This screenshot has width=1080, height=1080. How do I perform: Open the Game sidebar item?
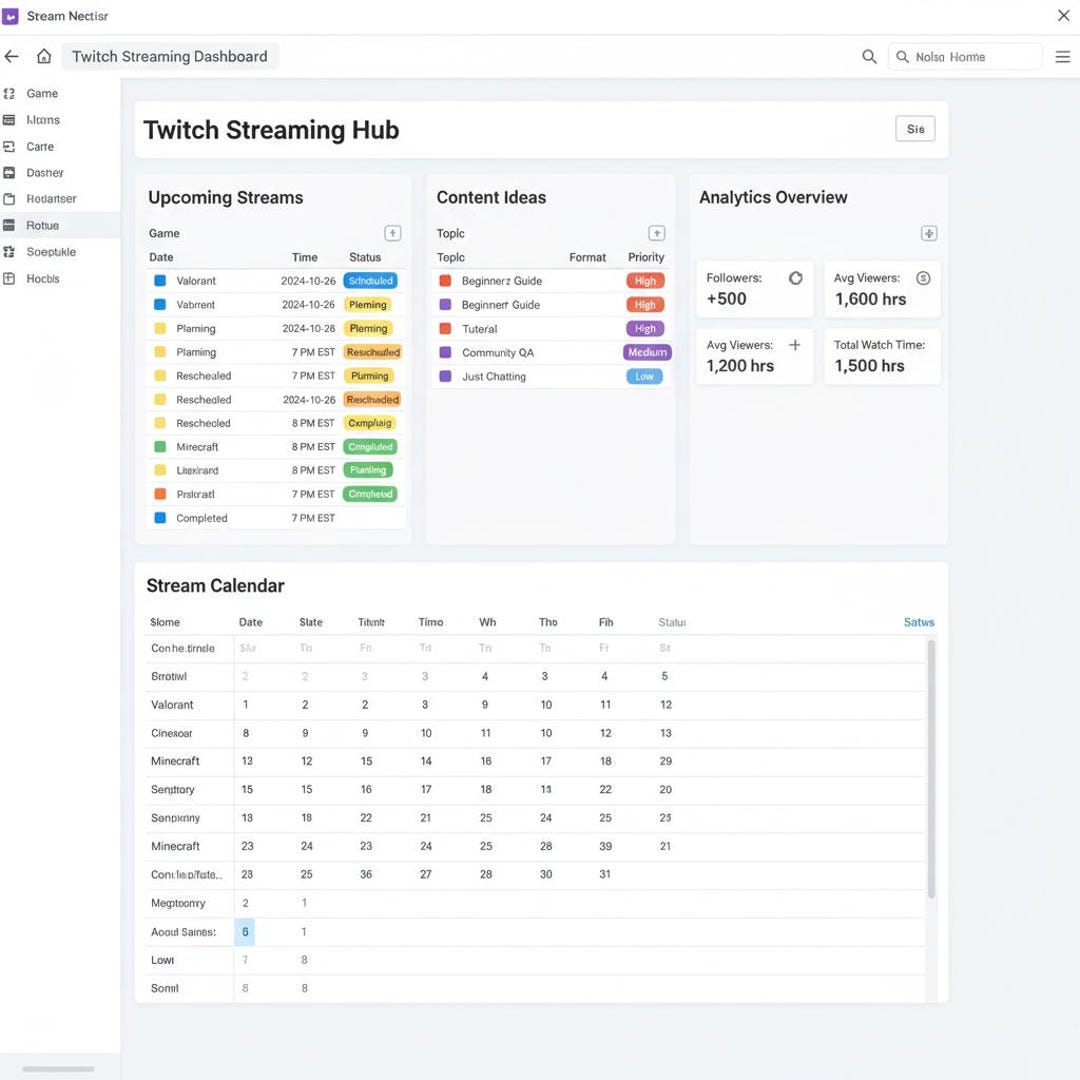point(60,94)
